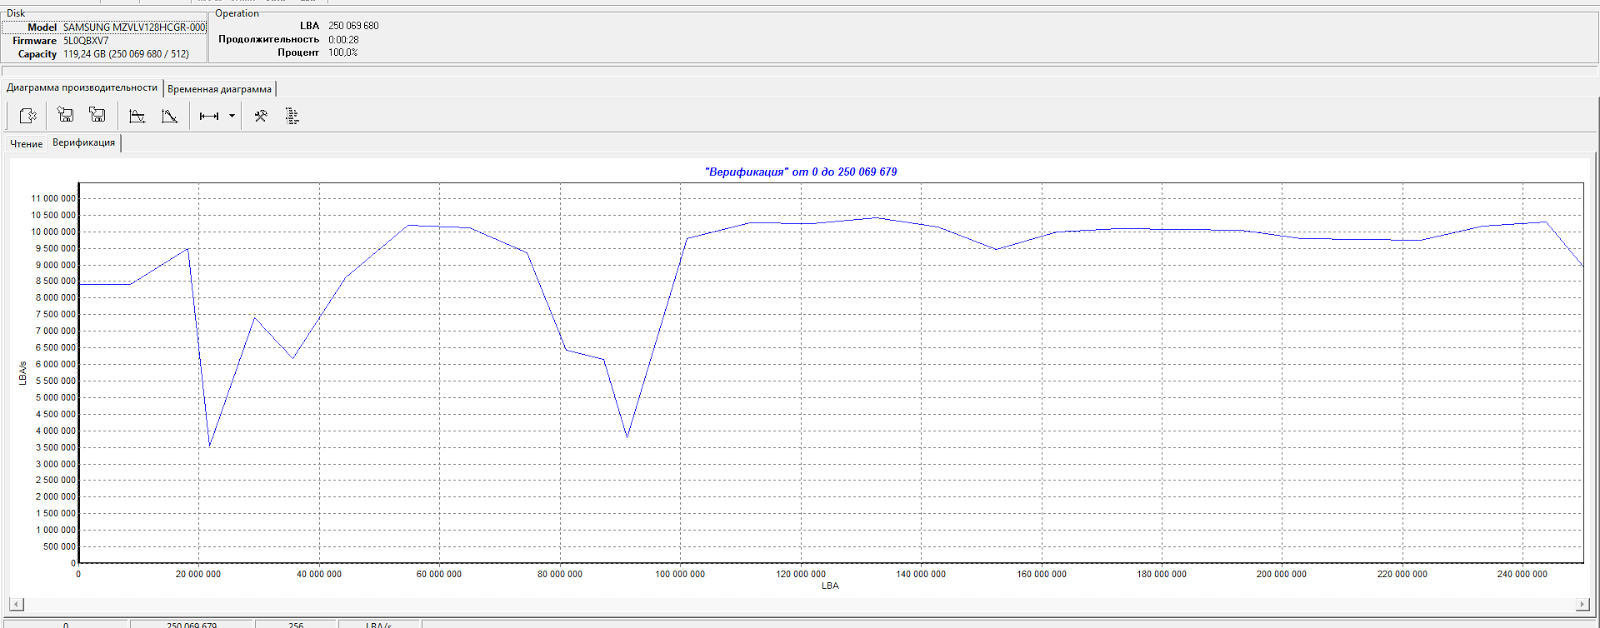Expand the range tool dropdown arrow
The width and height of the screenshot is (1600, 628).
click(x=232, y=116)
